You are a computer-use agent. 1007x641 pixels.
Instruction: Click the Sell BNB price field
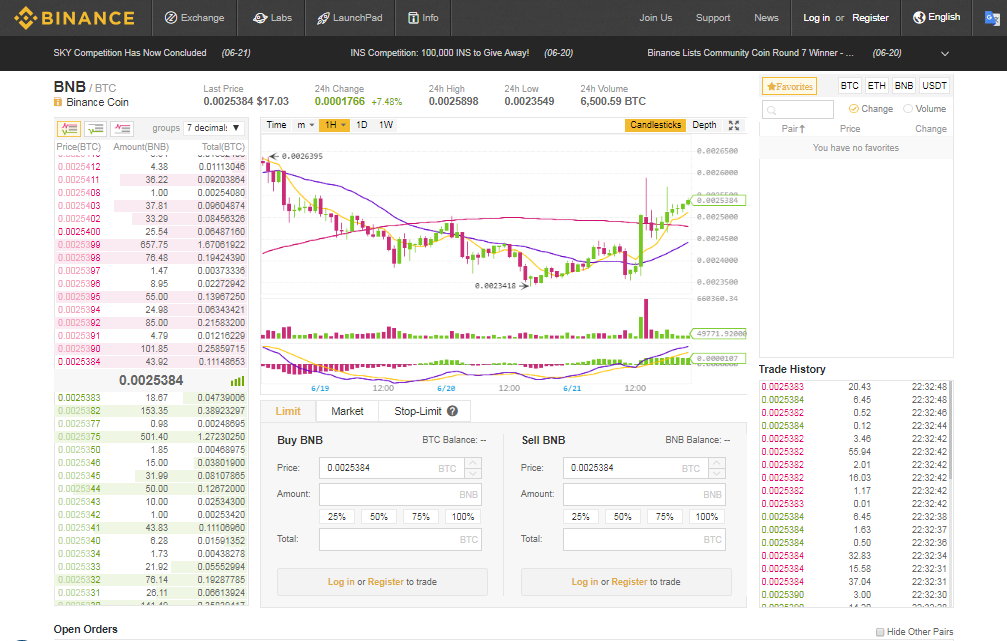click(x=636, y=468)
